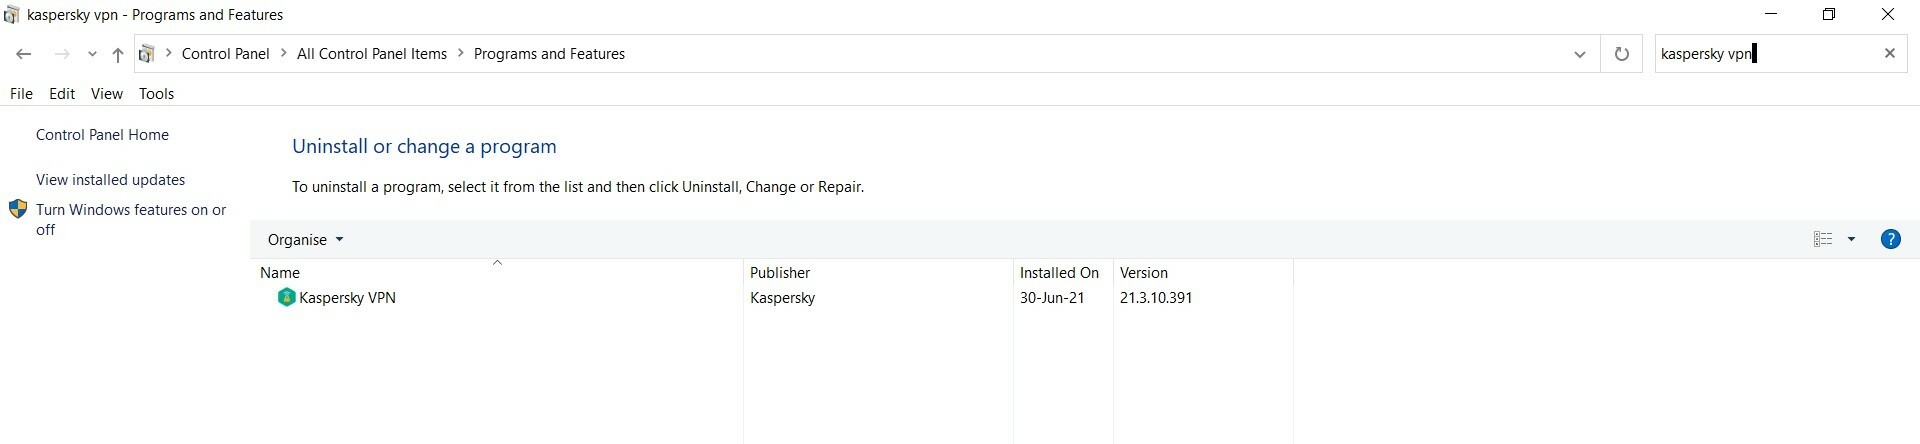Go back with the Back arrow
This screenshot has height=444, width=1920.
pyautogui.click(x=24, y=54)
